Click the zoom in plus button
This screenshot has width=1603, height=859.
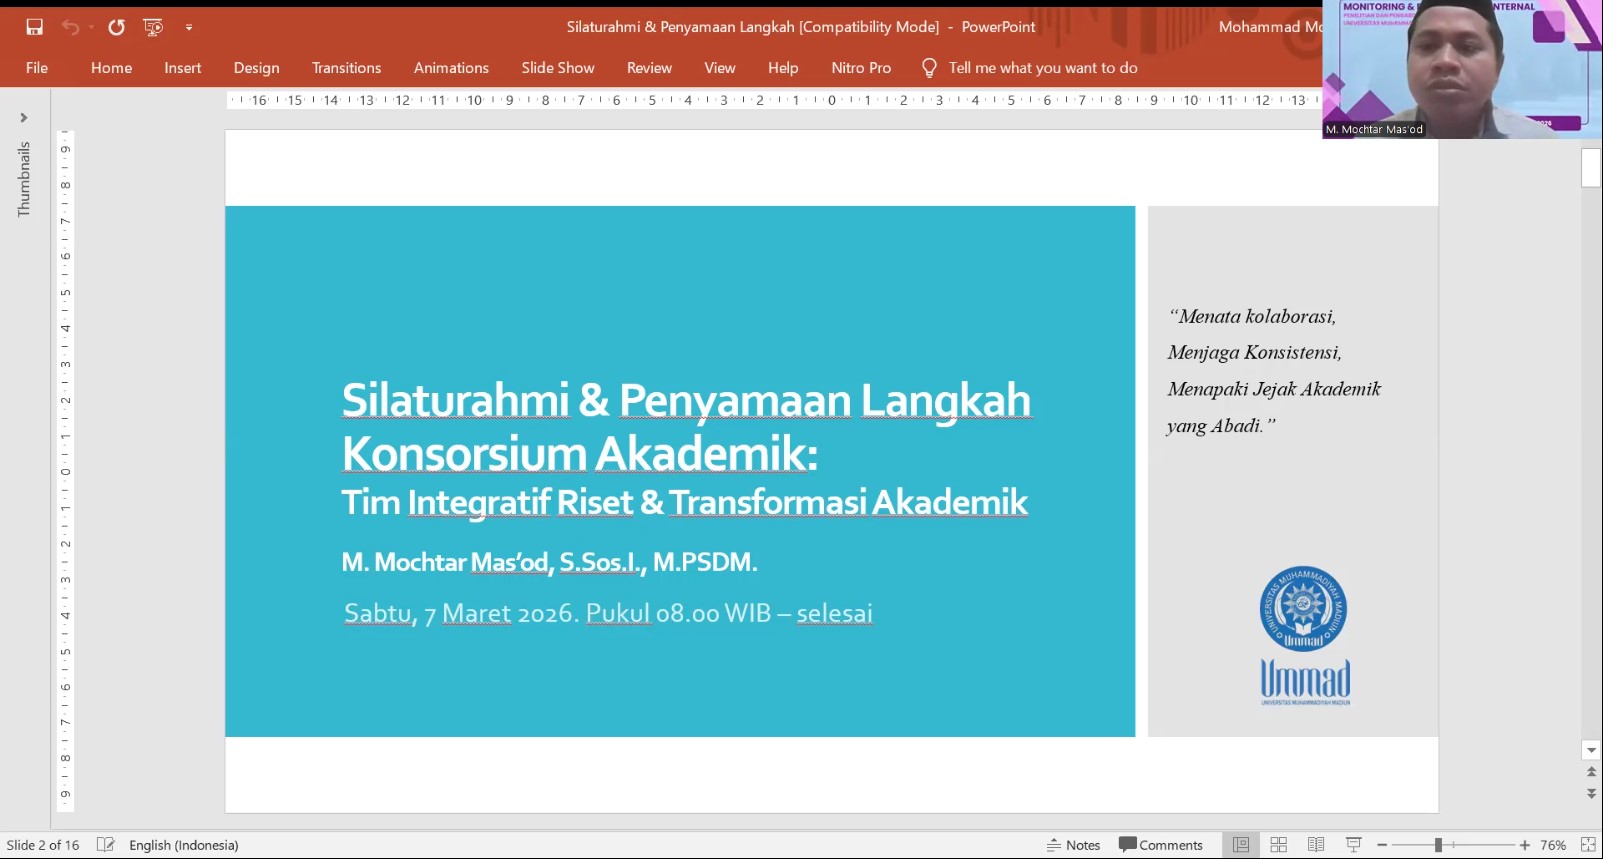coord(1525,845)
